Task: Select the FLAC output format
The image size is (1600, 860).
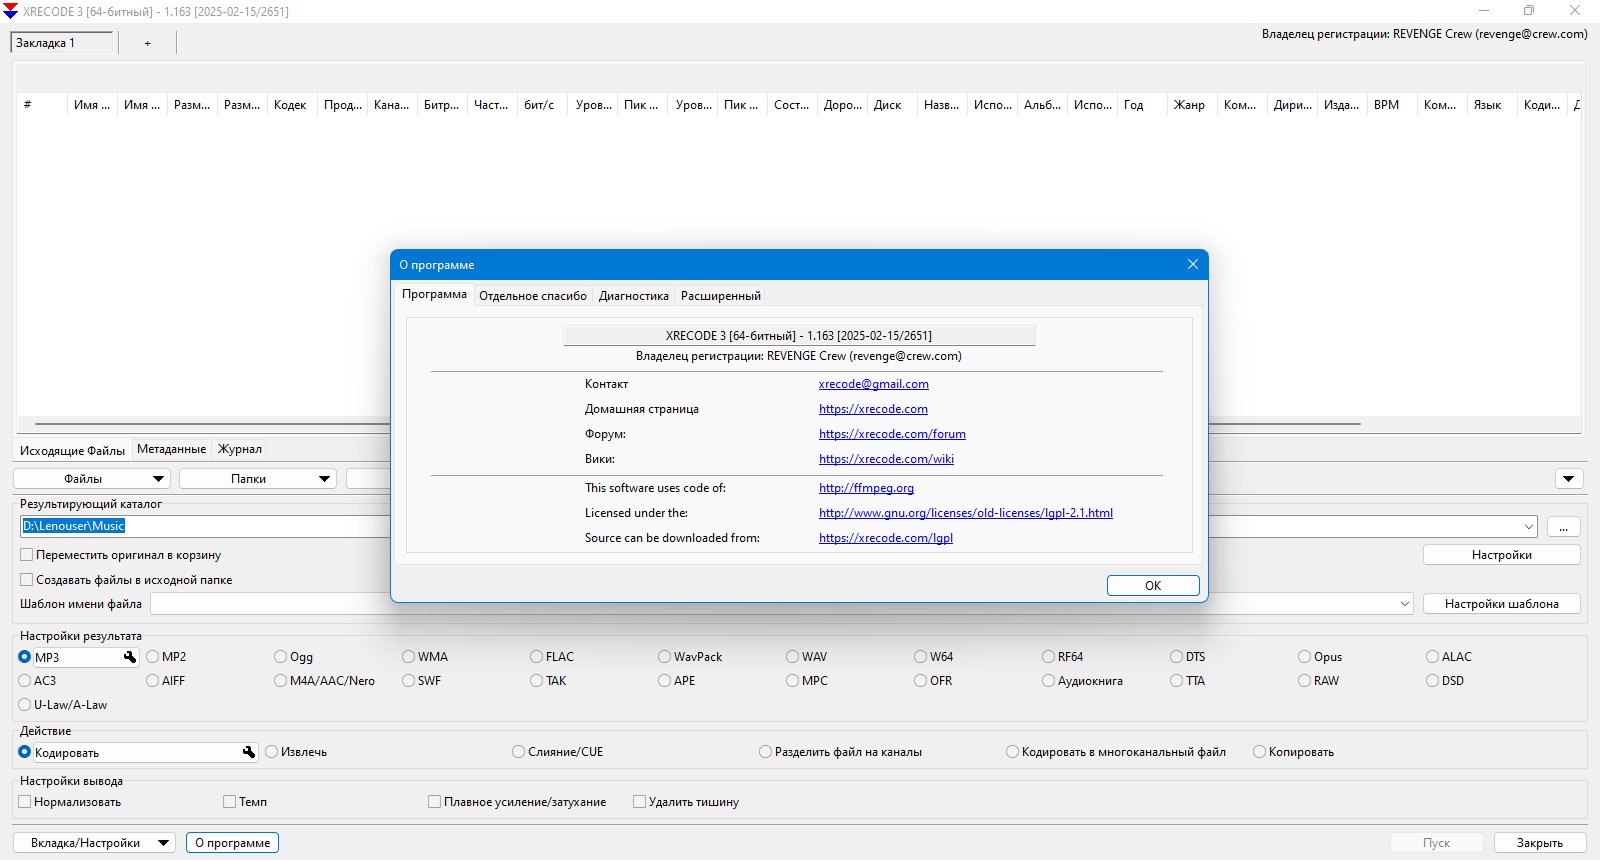Action: pos(537,657)
